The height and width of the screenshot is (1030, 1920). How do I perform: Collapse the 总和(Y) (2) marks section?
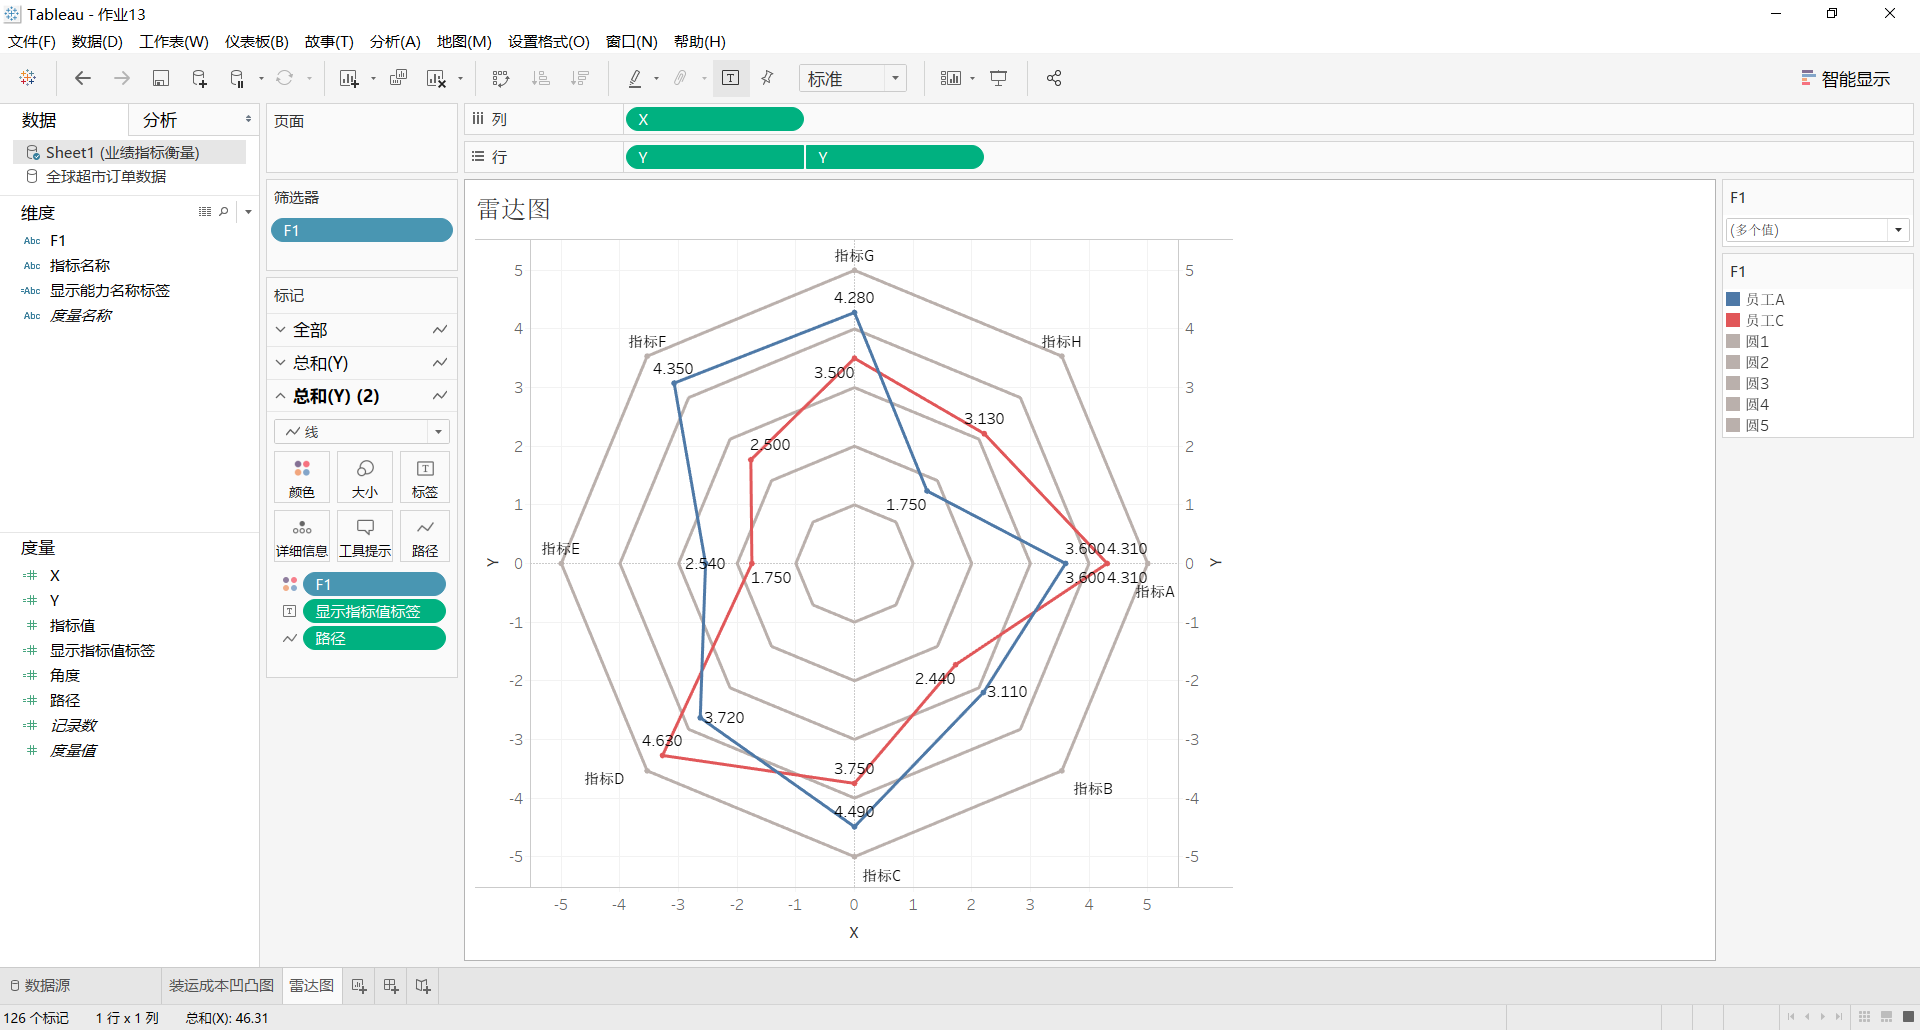(x=281, y=396)
